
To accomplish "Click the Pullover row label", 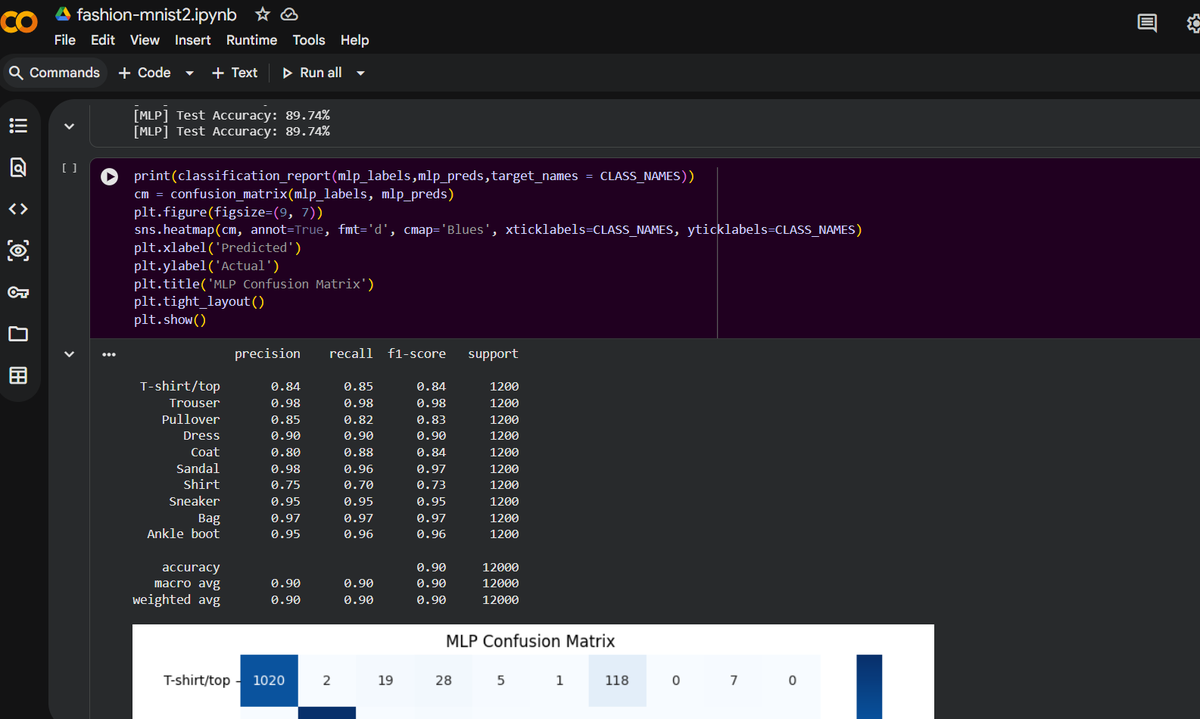I will click(x=190, y=419).
